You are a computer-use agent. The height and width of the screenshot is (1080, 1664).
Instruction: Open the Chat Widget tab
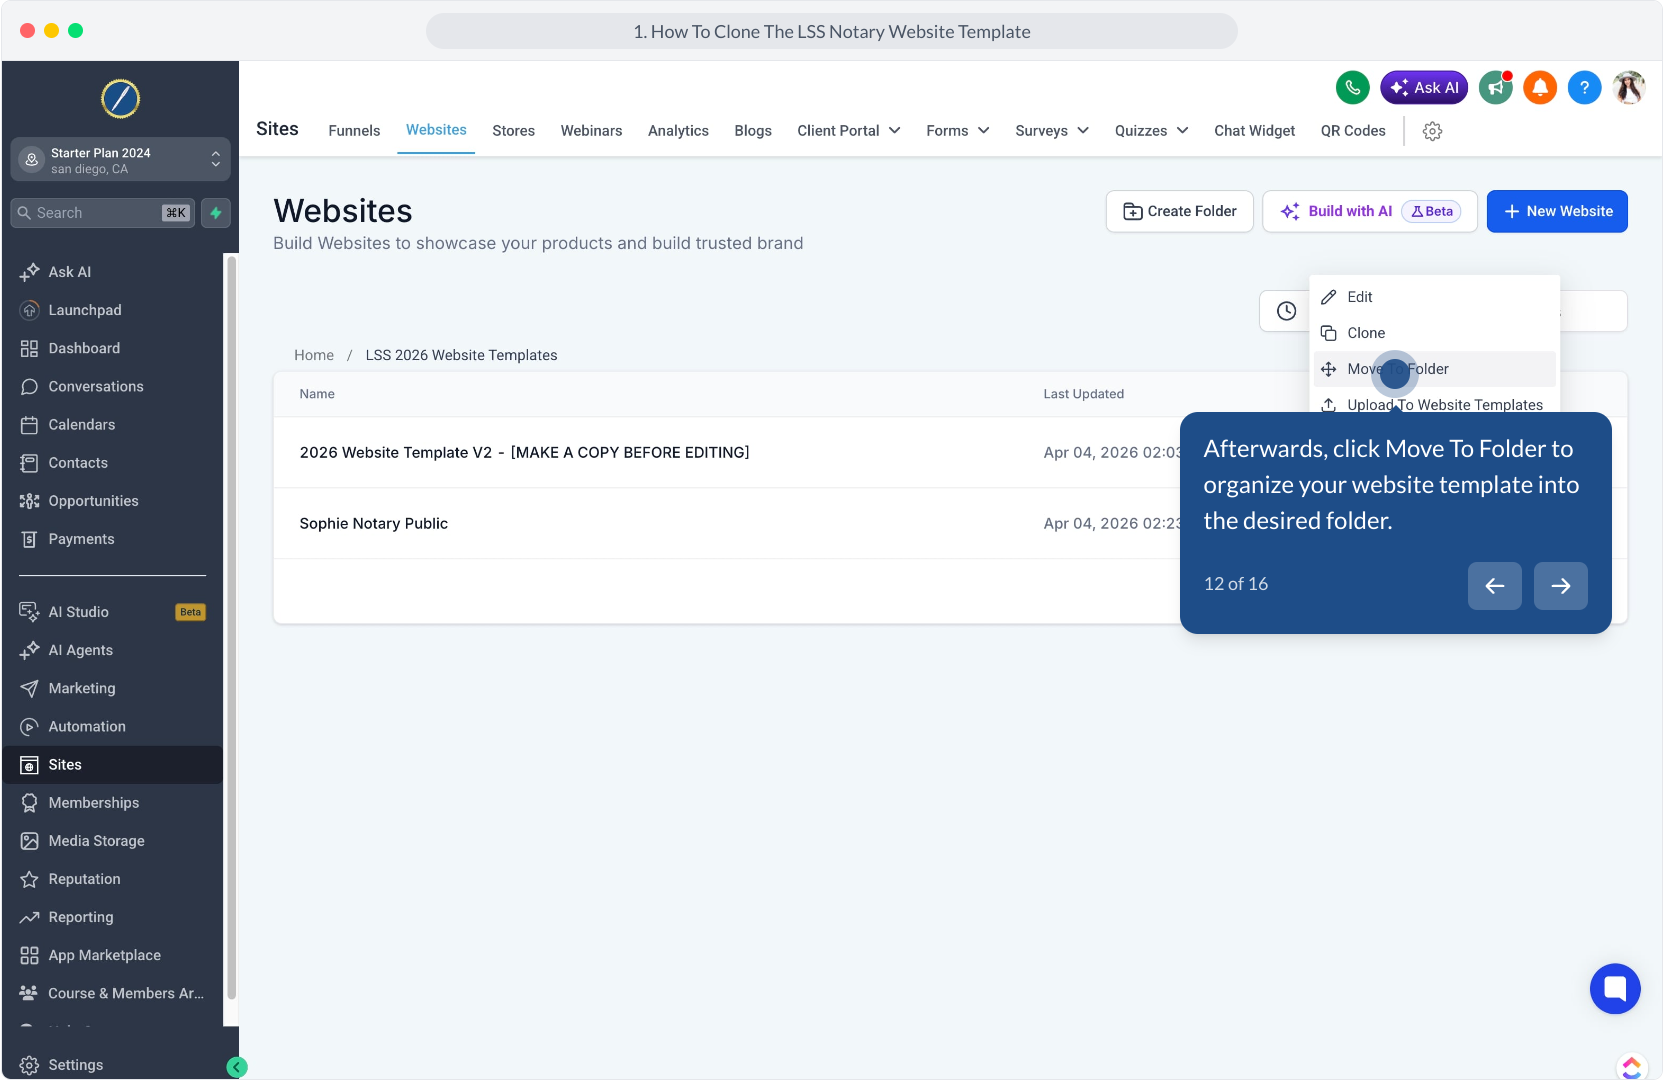click(x=1254, y=131)
